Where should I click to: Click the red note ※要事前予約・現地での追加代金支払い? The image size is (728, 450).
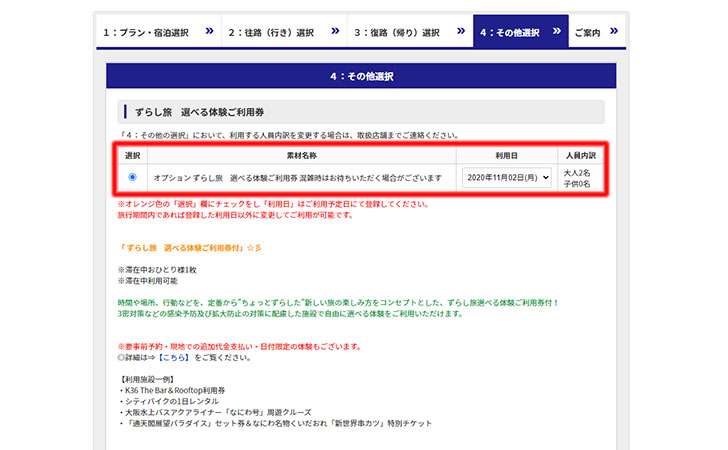240,346
